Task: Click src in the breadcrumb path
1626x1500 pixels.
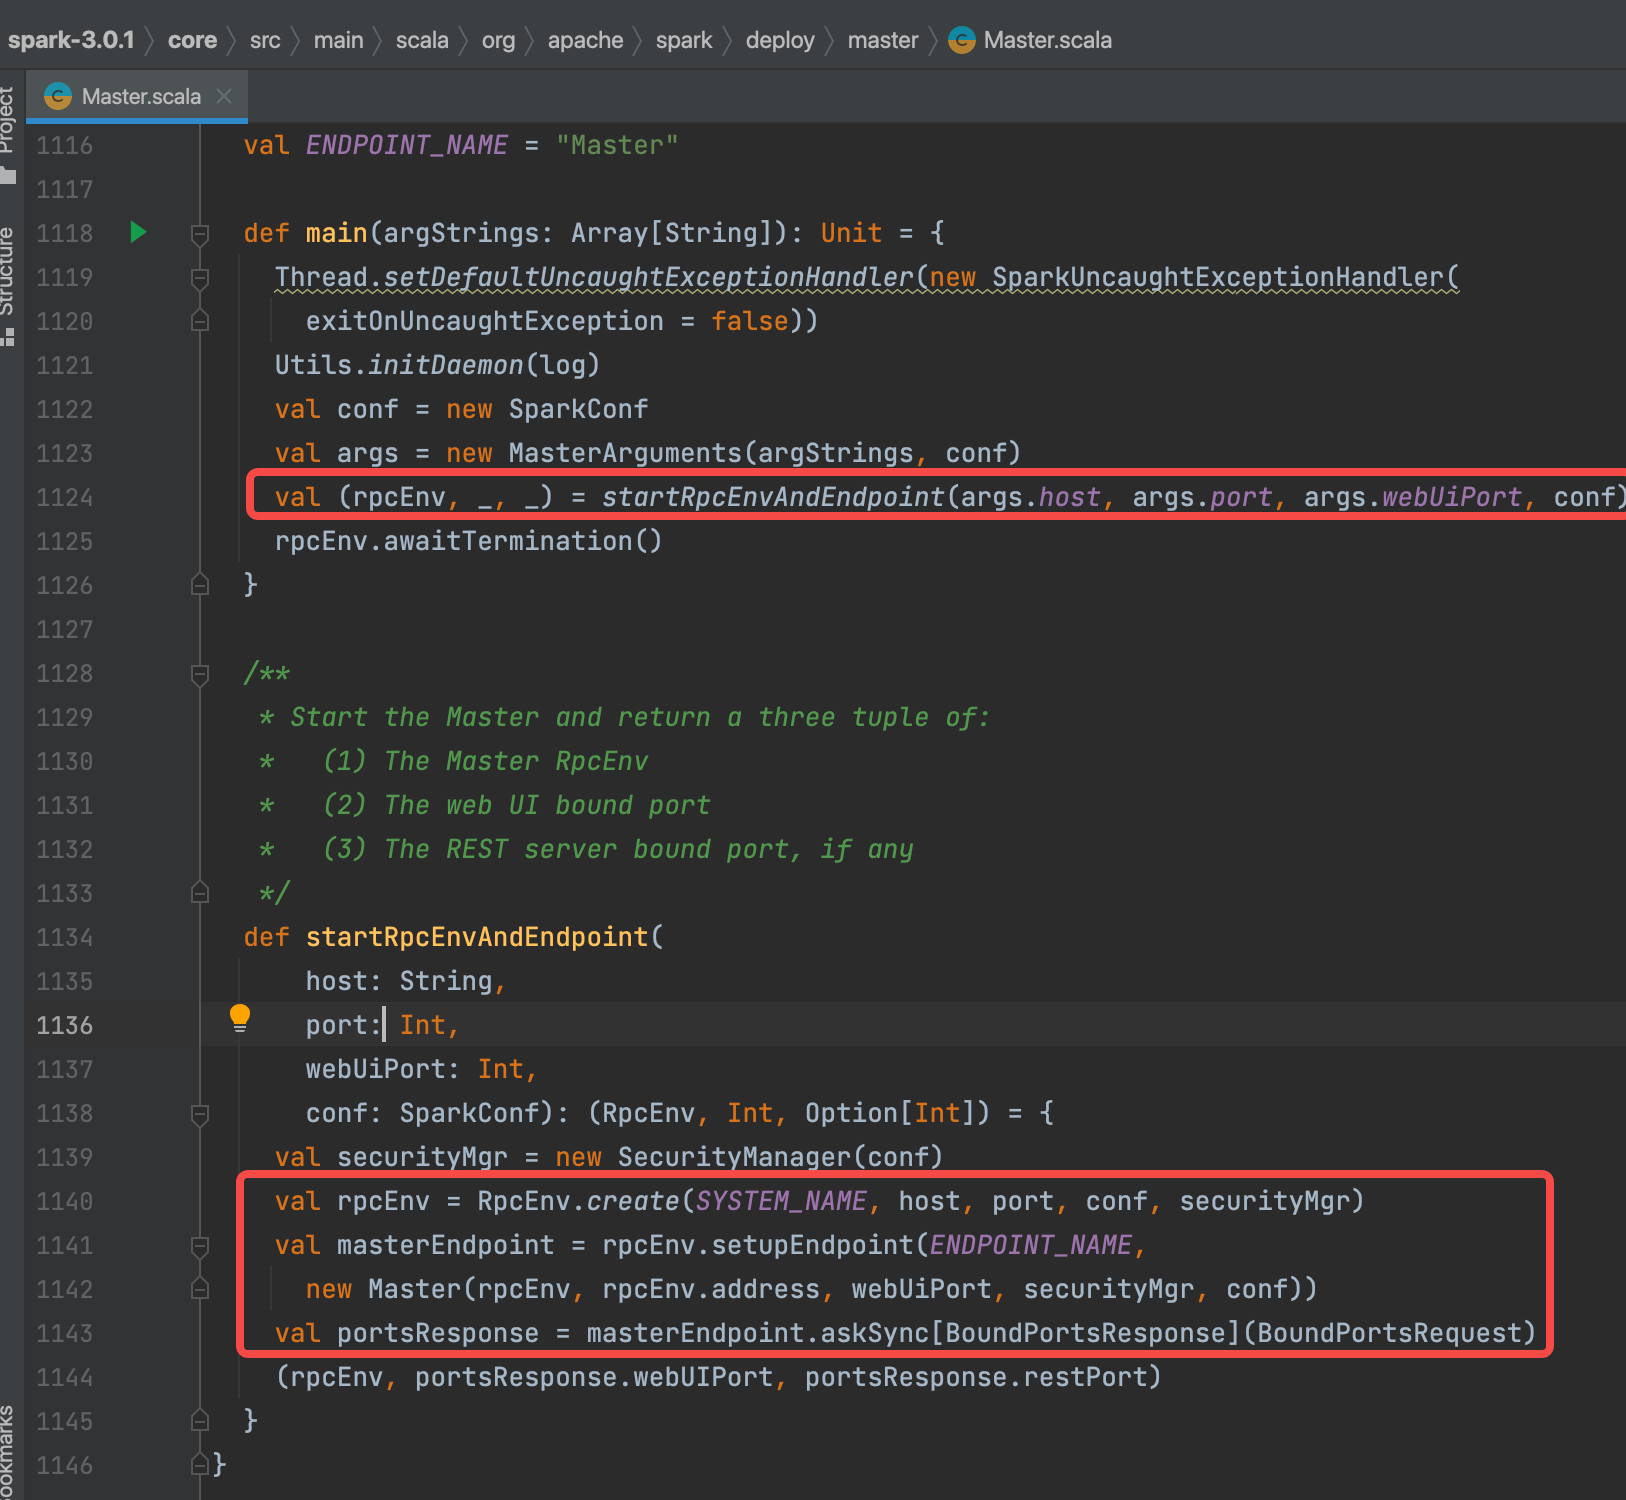Action: tap(265, 40)
